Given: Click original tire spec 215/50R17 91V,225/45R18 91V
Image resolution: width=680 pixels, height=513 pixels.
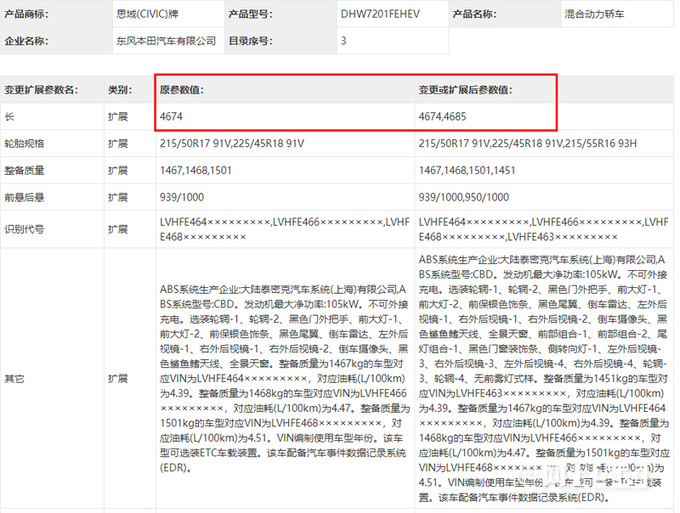Looking at the screenshot, I should tap(232, 144).
